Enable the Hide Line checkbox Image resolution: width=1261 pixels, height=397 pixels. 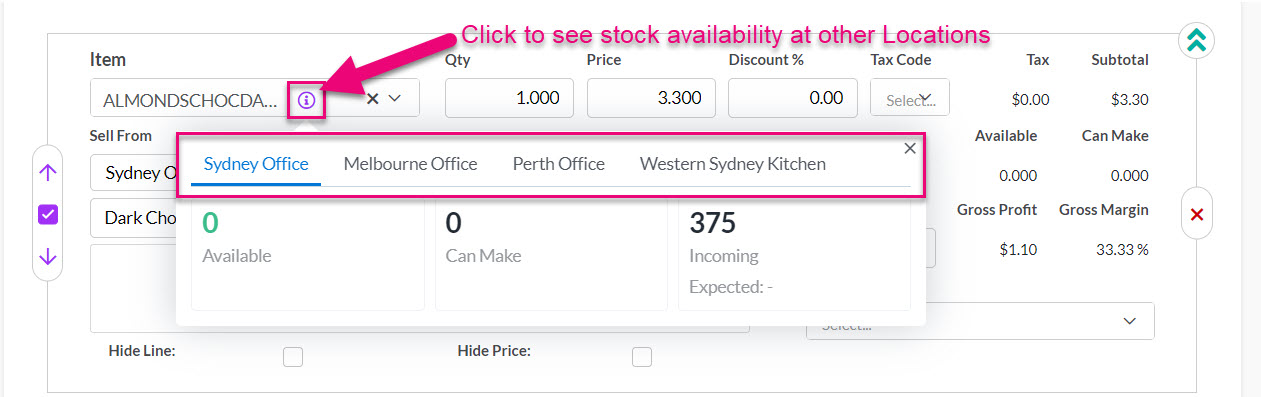[293, 357]
